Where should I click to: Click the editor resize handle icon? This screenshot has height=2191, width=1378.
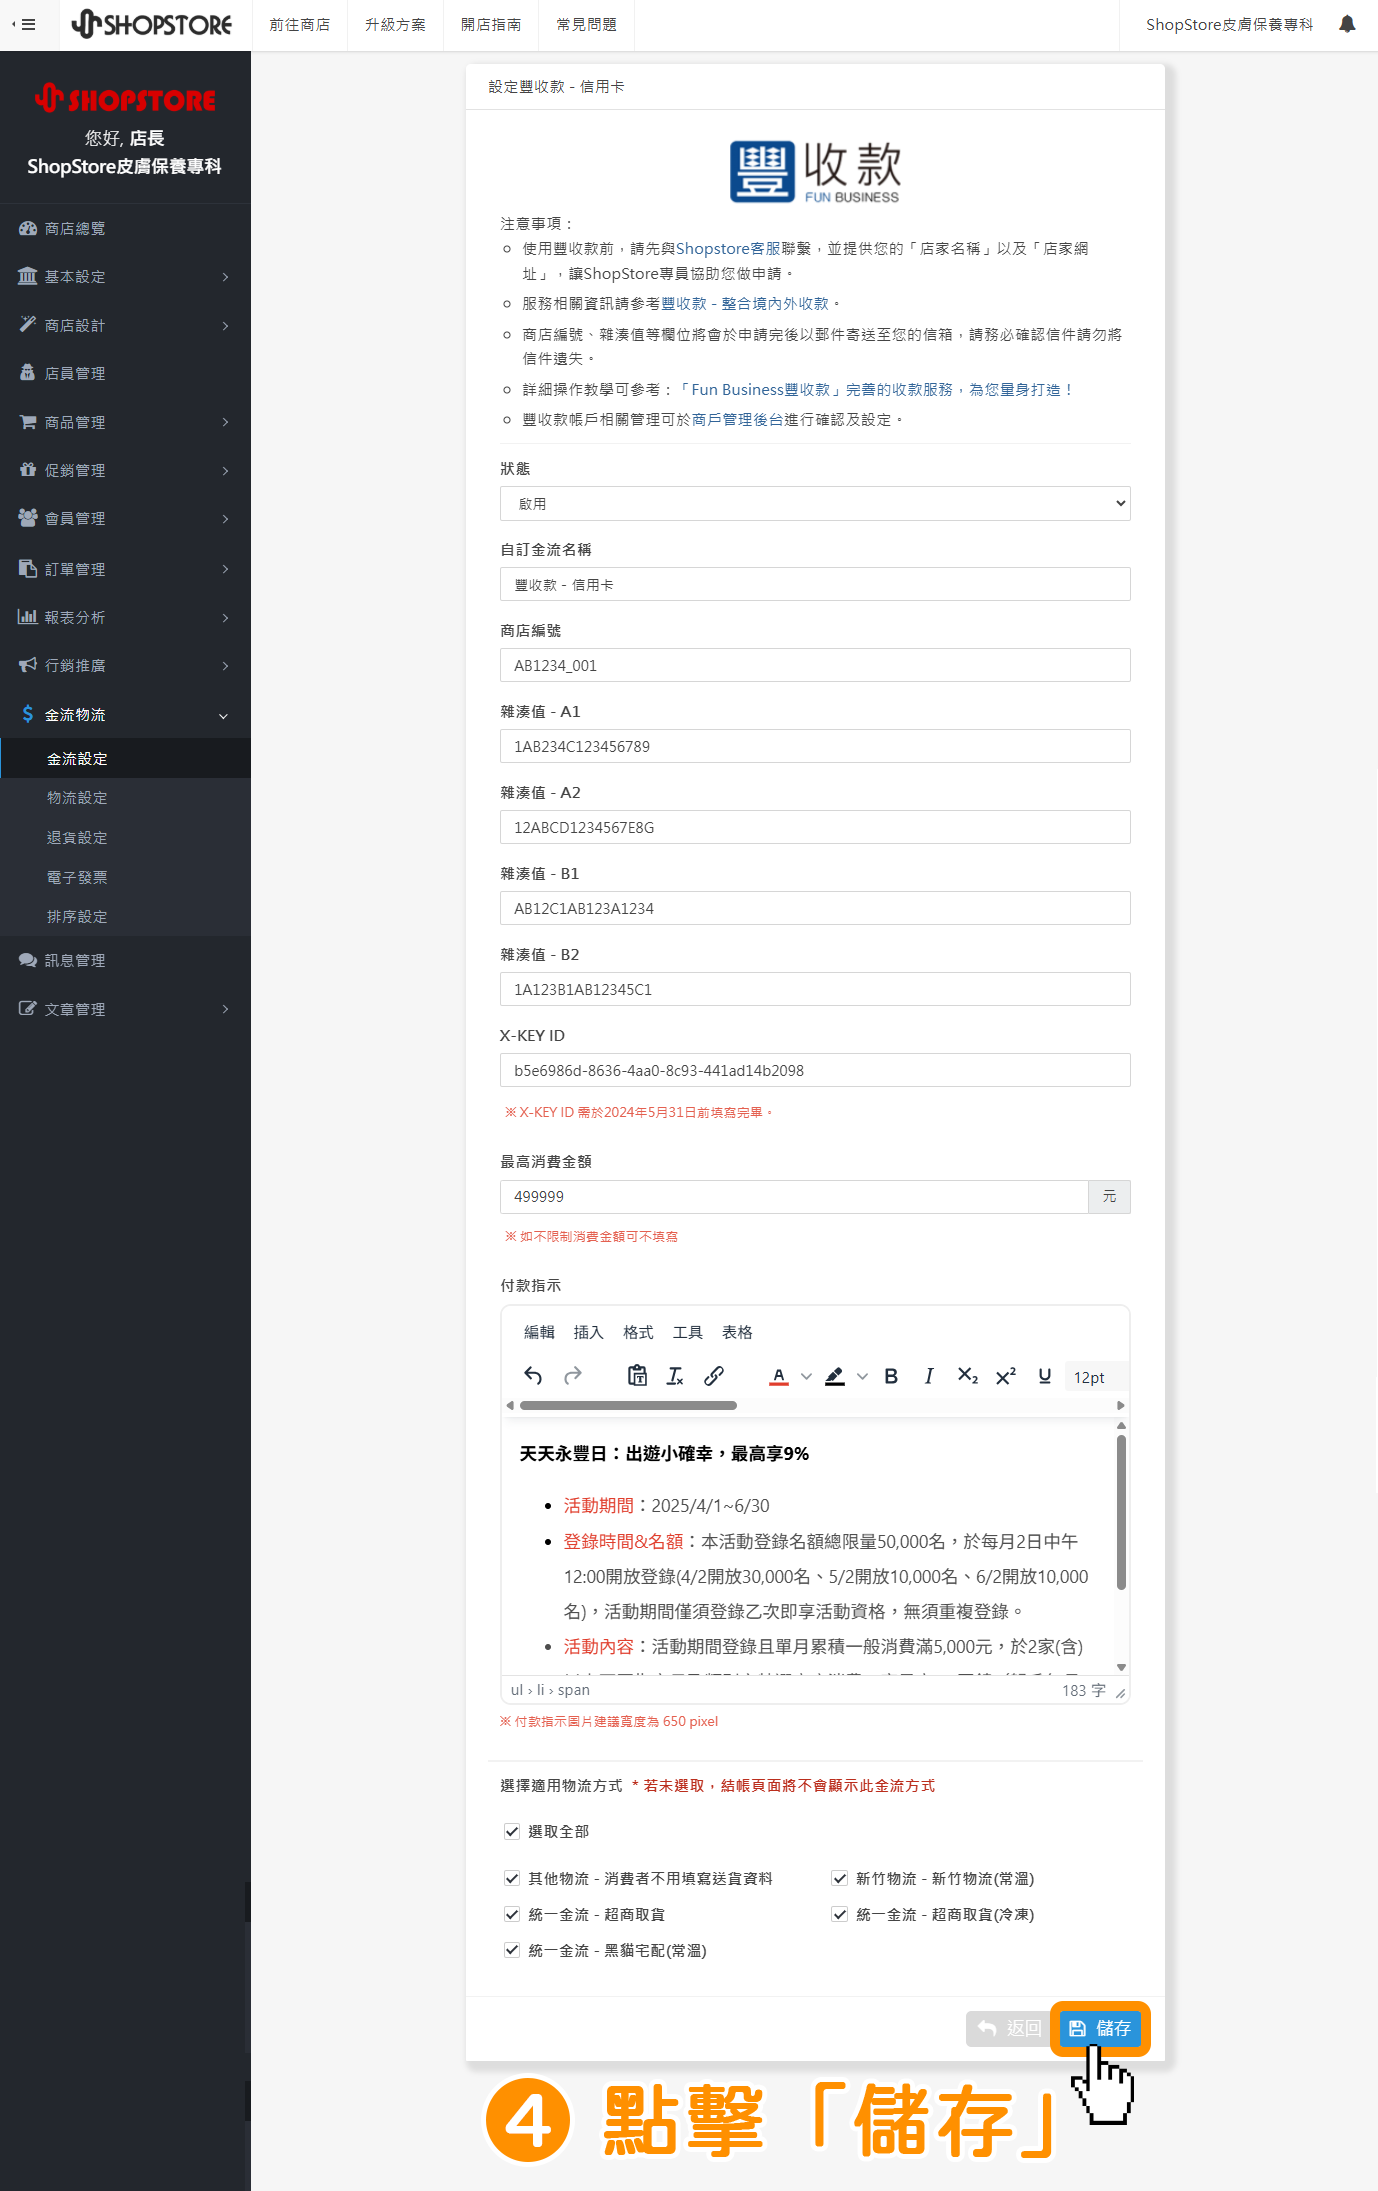pyautogui.click(x=1120, y=1692)
